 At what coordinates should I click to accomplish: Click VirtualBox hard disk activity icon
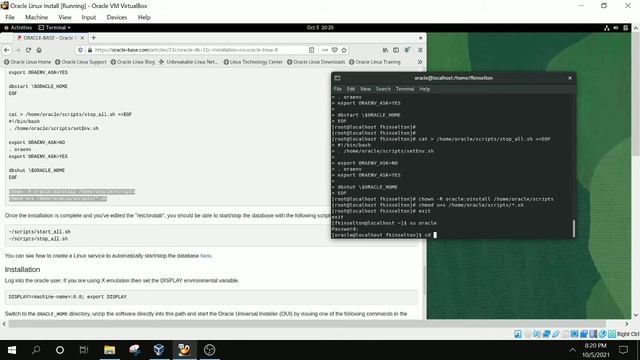pos(518,334)
